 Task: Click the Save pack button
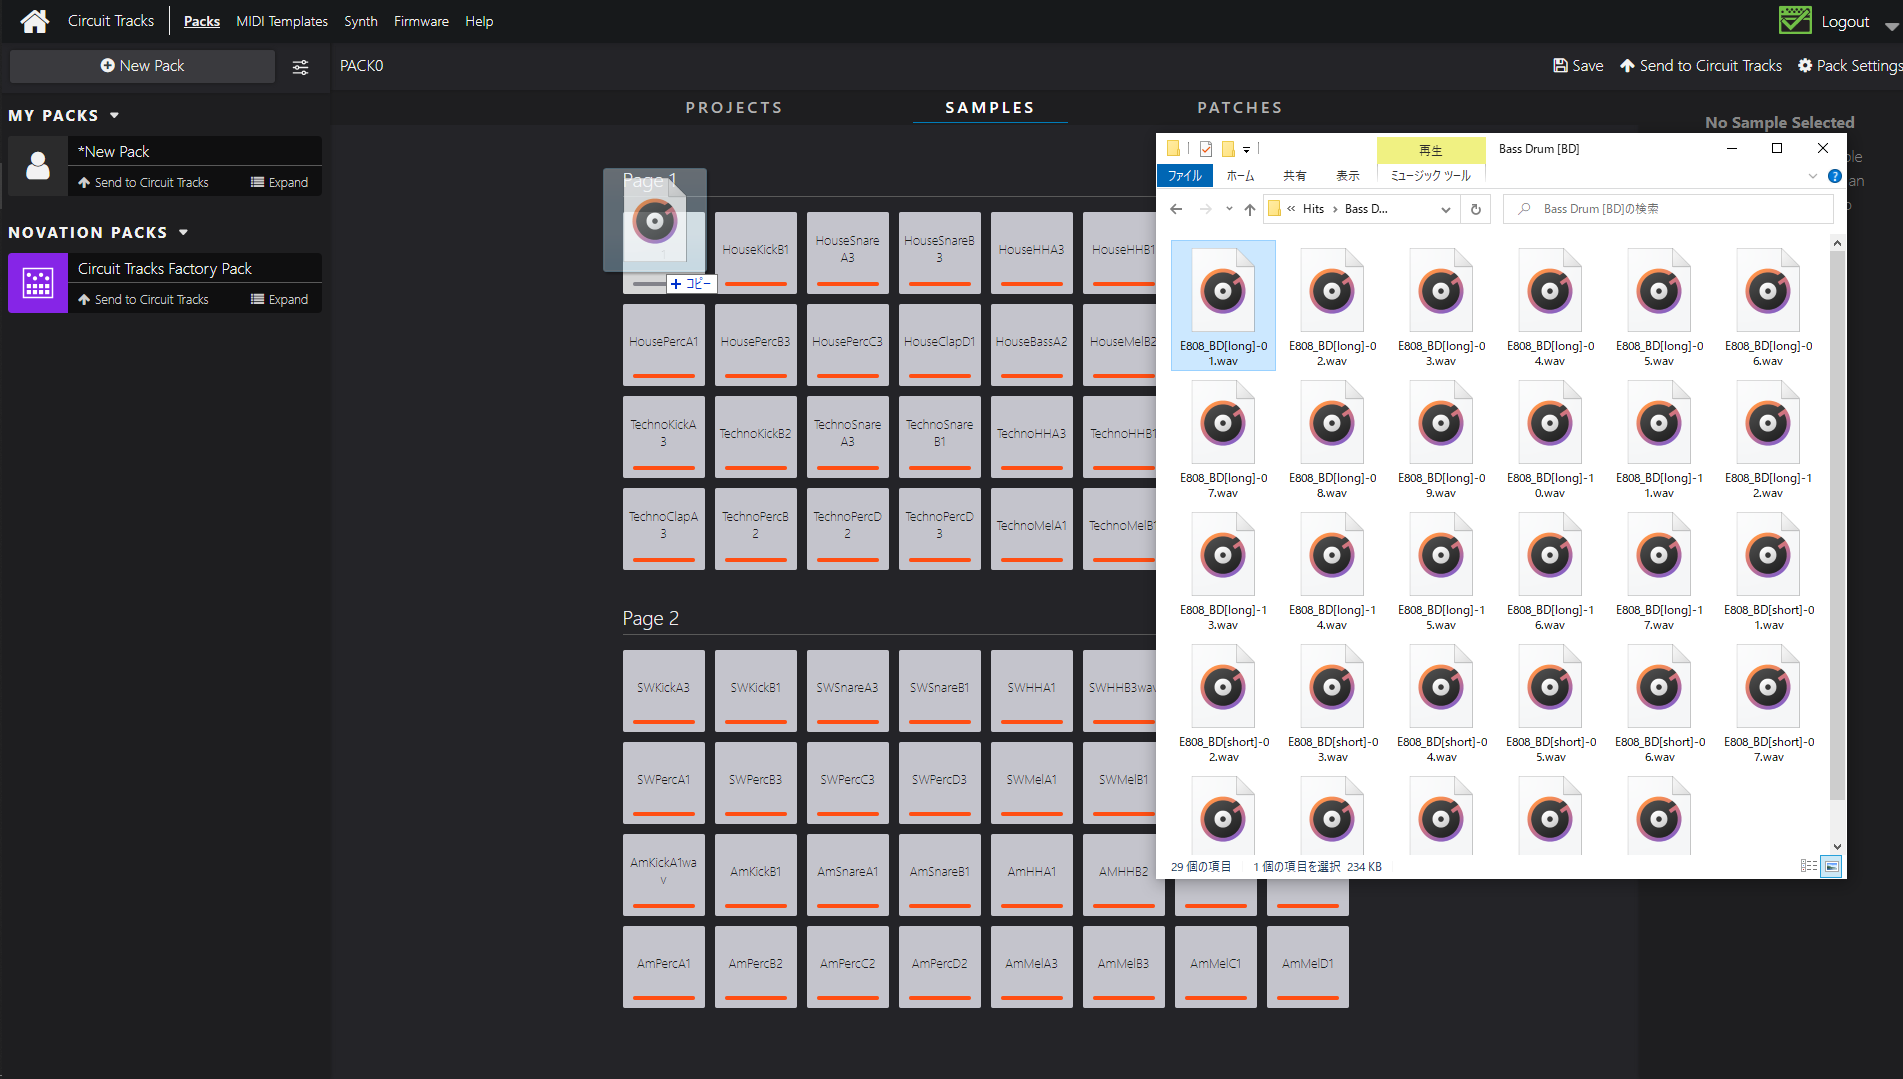(1577, 66)
